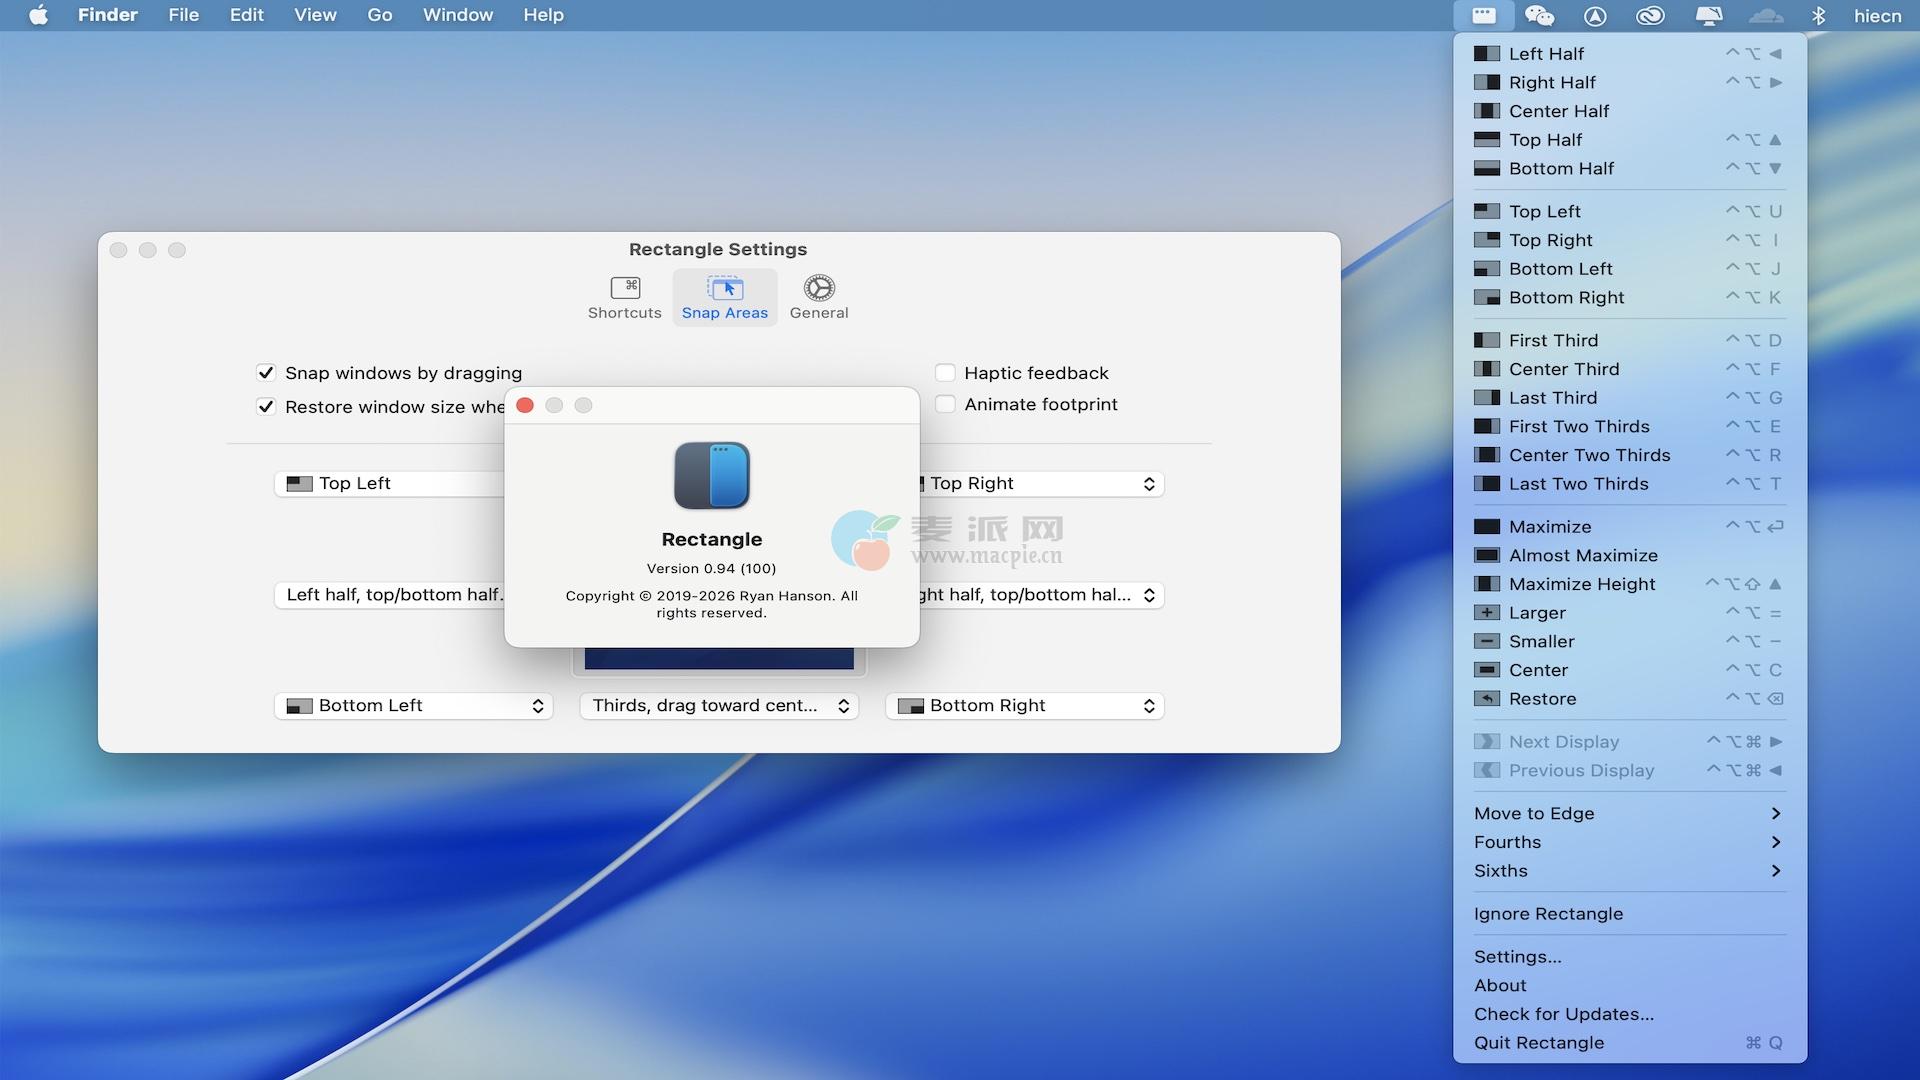Click the Bluetooth status icon
1920x1080 pixels.
coord(1819,15)
